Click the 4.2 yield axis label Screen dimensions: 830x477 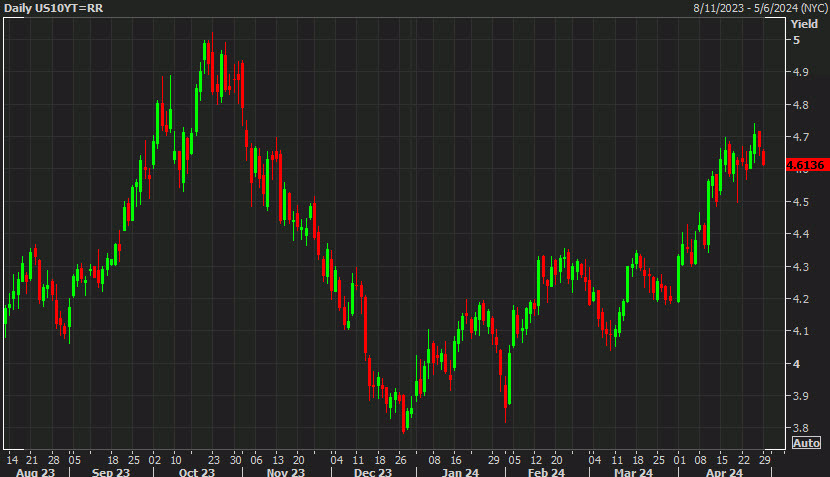(x=800, y=299)
